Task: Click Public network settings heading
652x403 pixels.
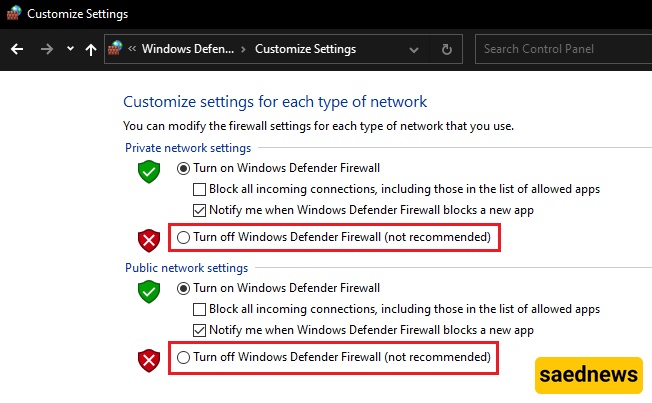Action: (186, 268)
